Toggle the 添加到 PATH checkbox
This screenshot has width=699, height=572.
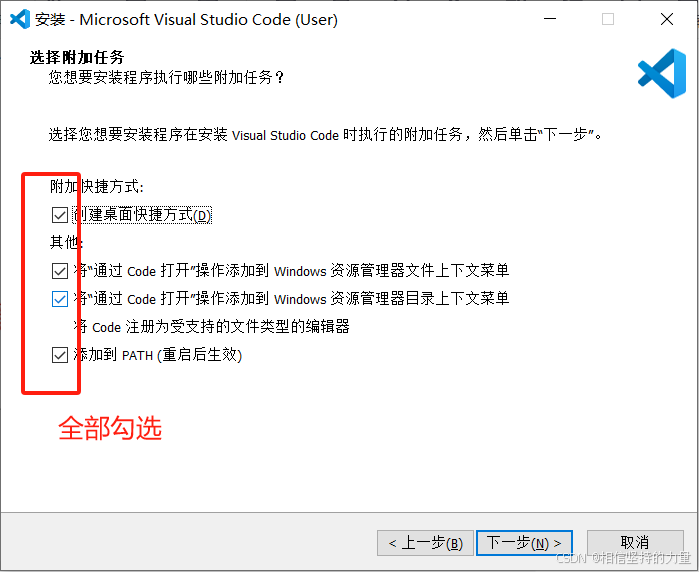(x=60, y=355)
